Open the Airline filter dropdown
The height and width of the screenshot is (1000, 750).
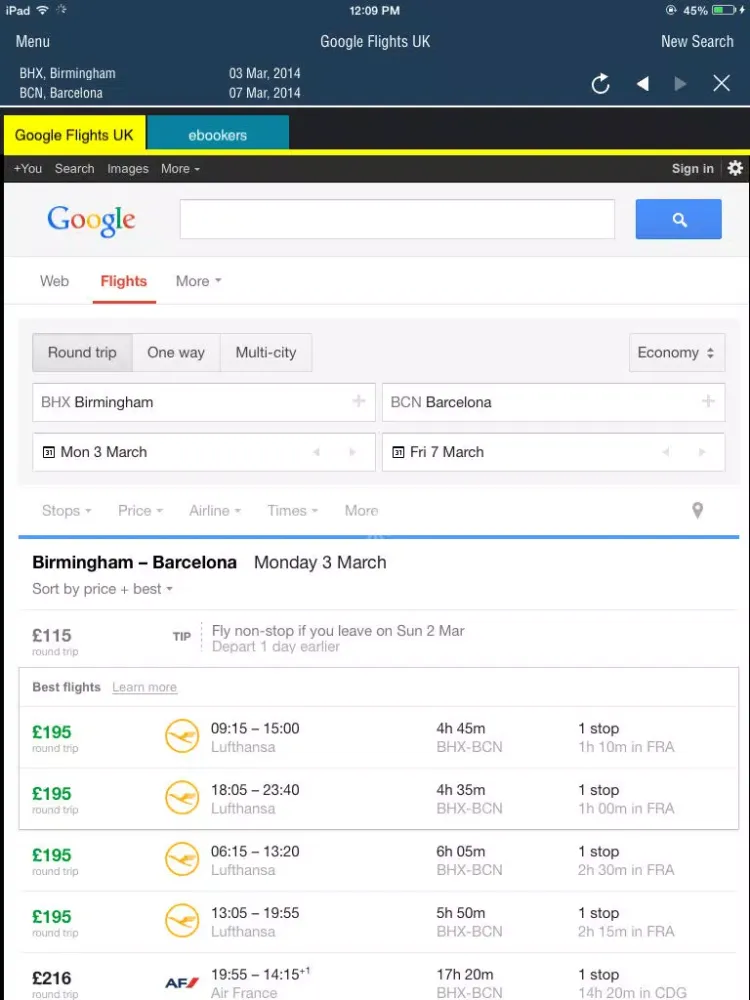tap(215, 510)
